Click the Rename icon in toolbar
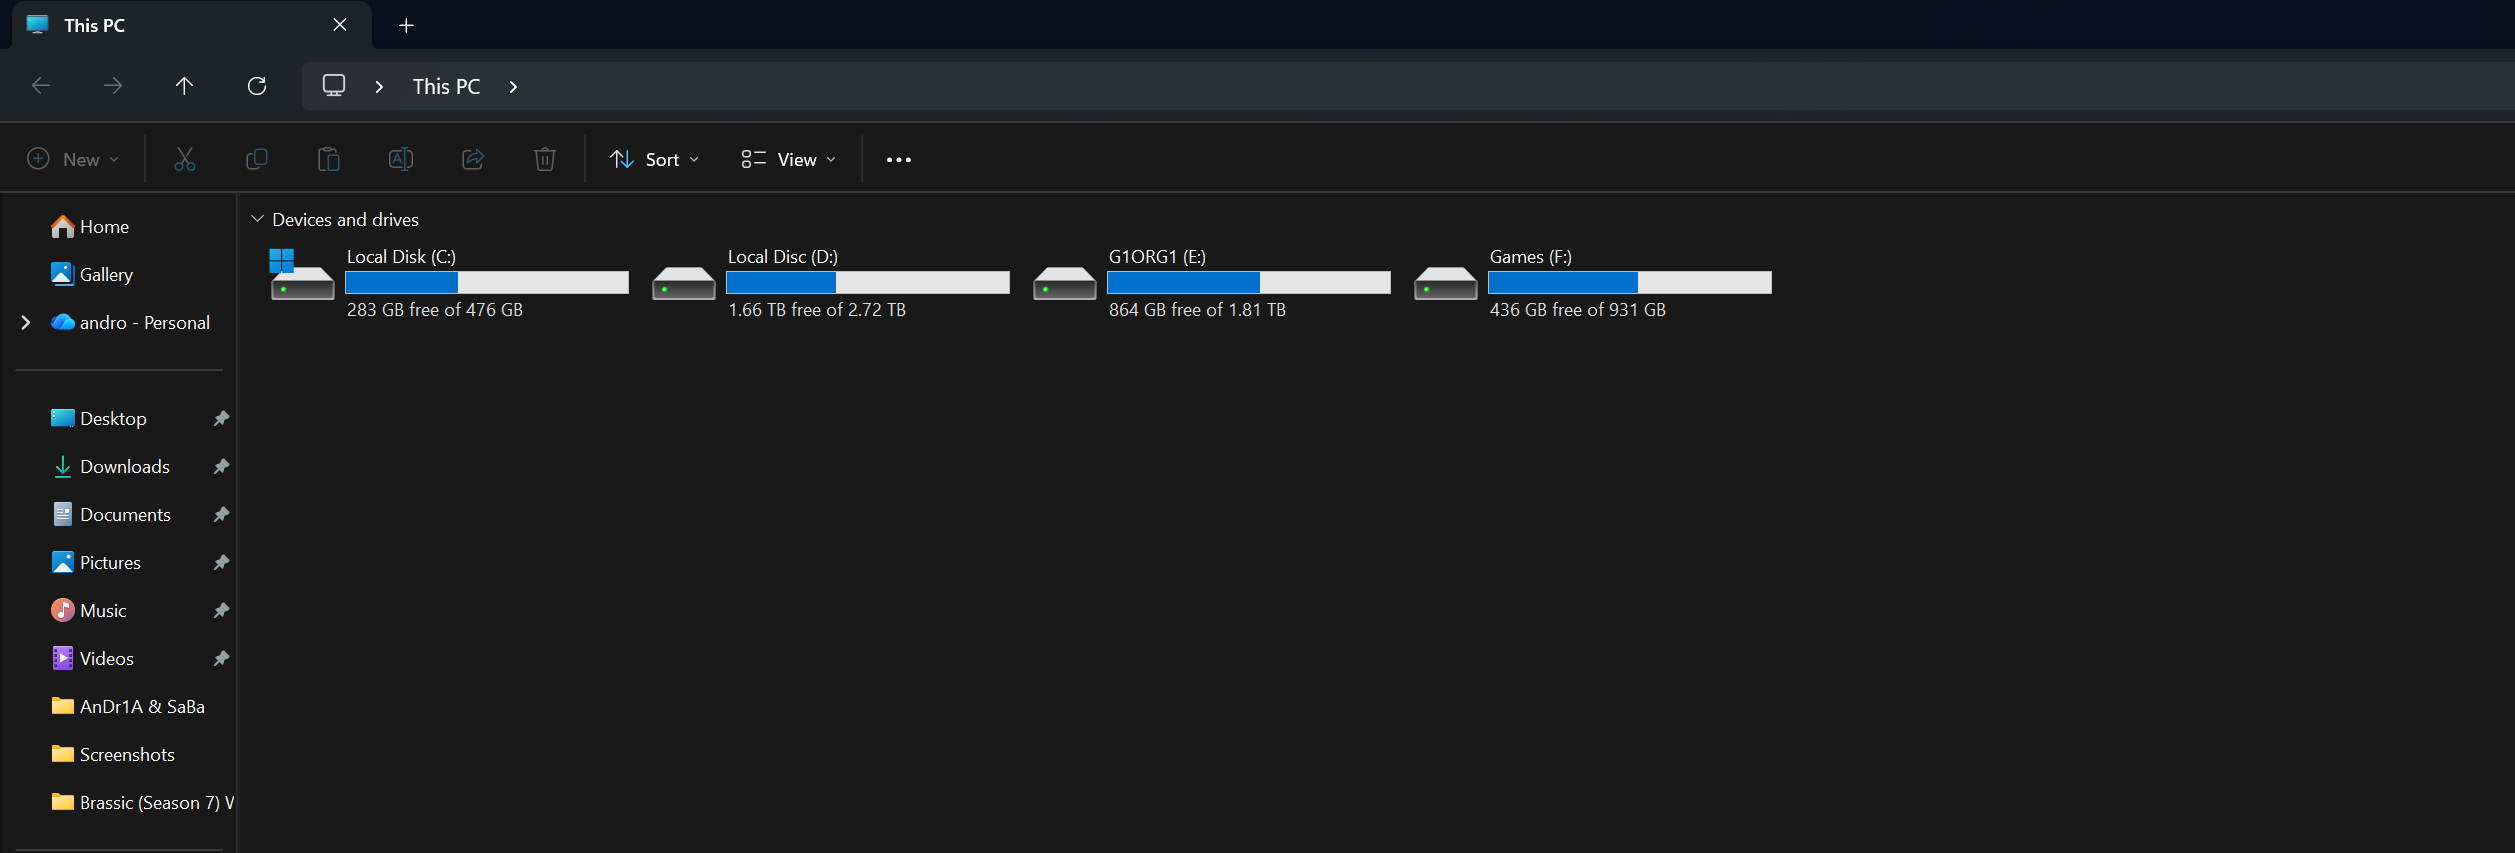Viewport: 2515px width, 853px height. pos(401,159)
